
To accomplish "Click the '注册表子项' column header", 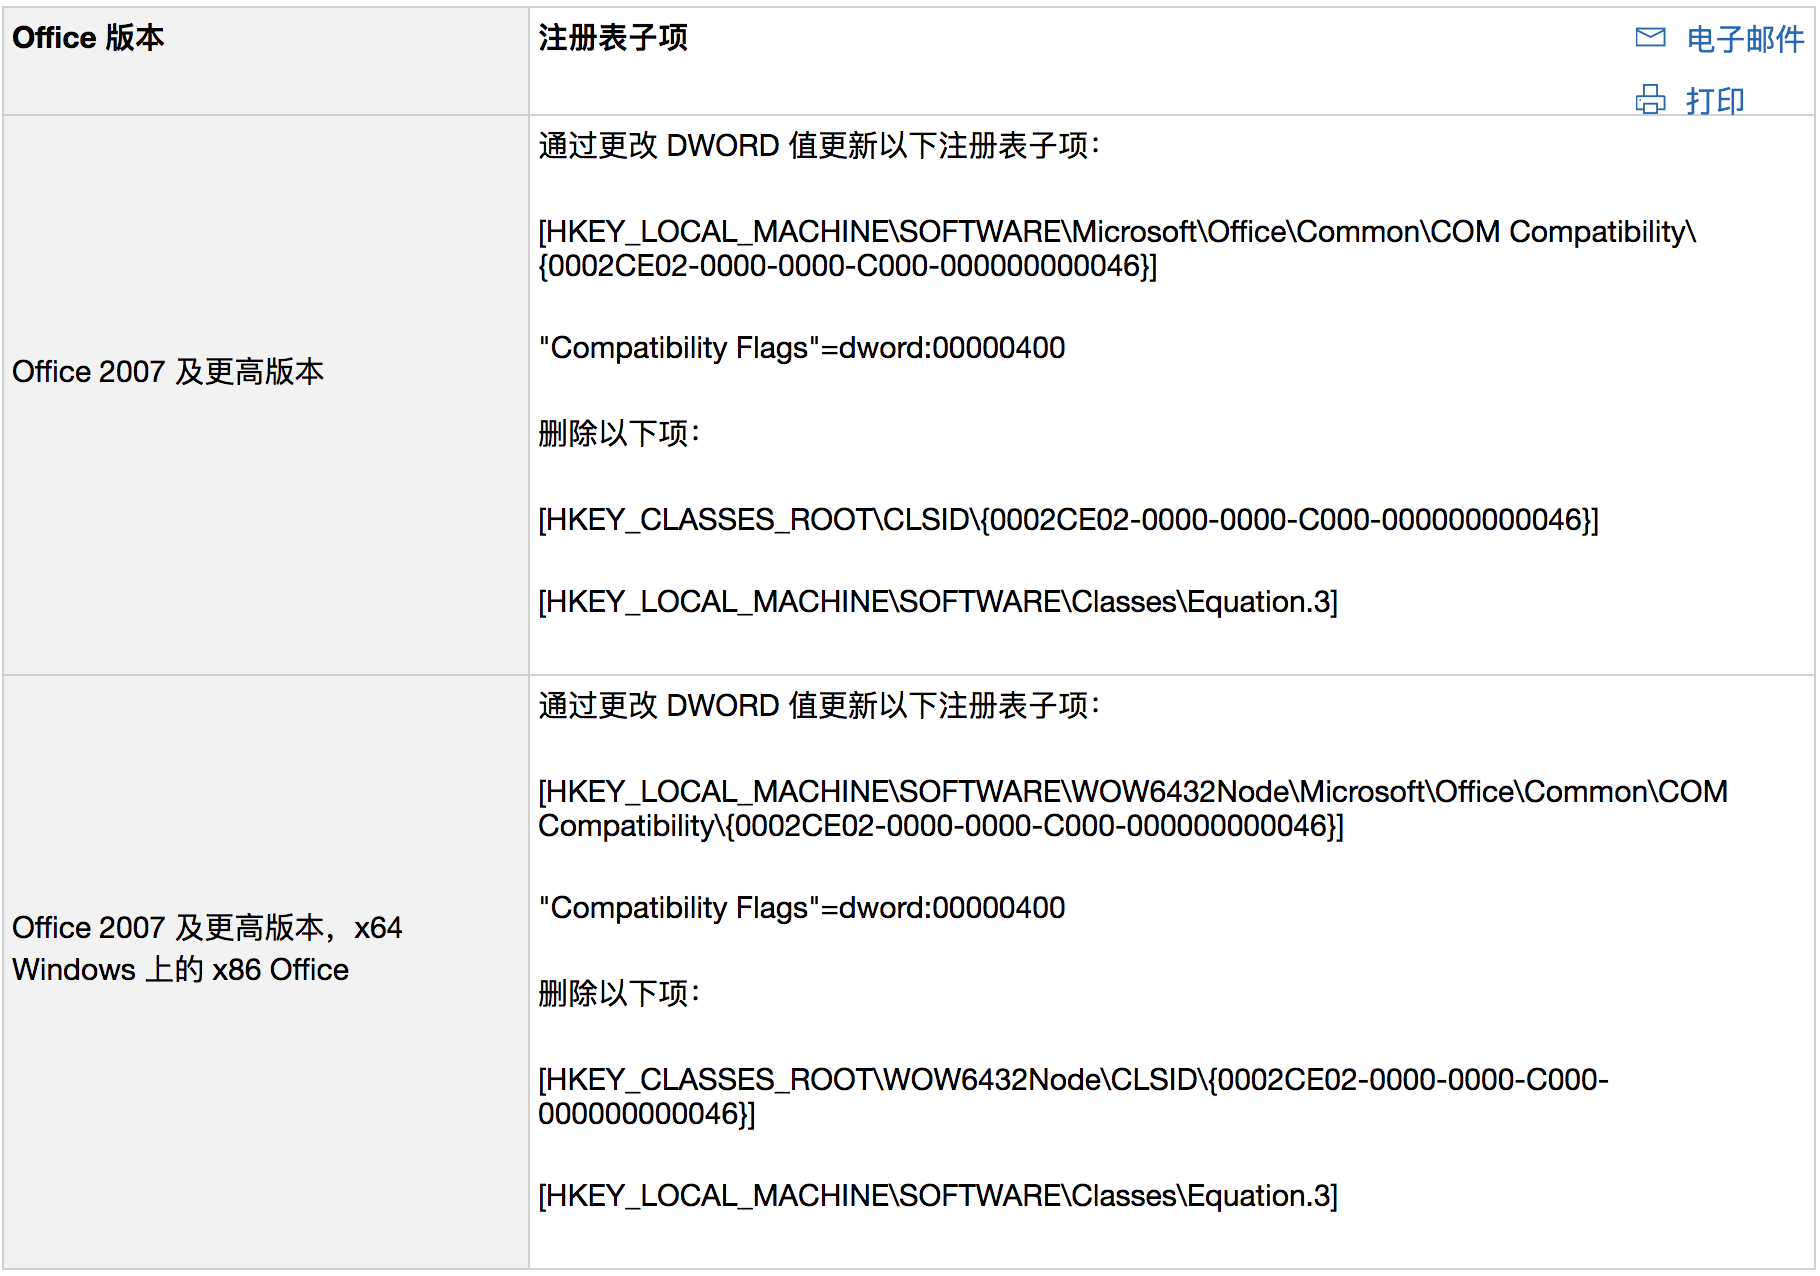I will click(613, 38).
